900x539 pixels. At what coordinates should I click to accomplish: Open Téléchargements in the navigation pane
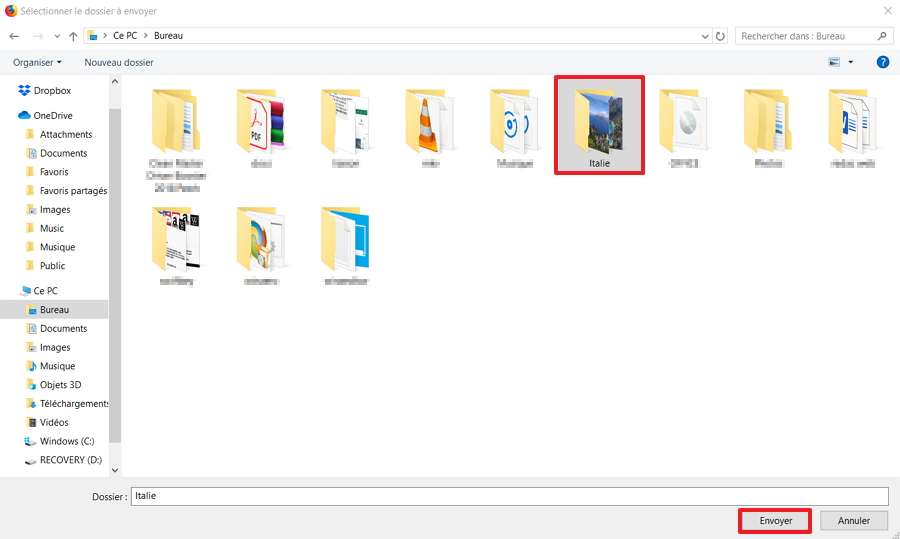coord(74,403)
